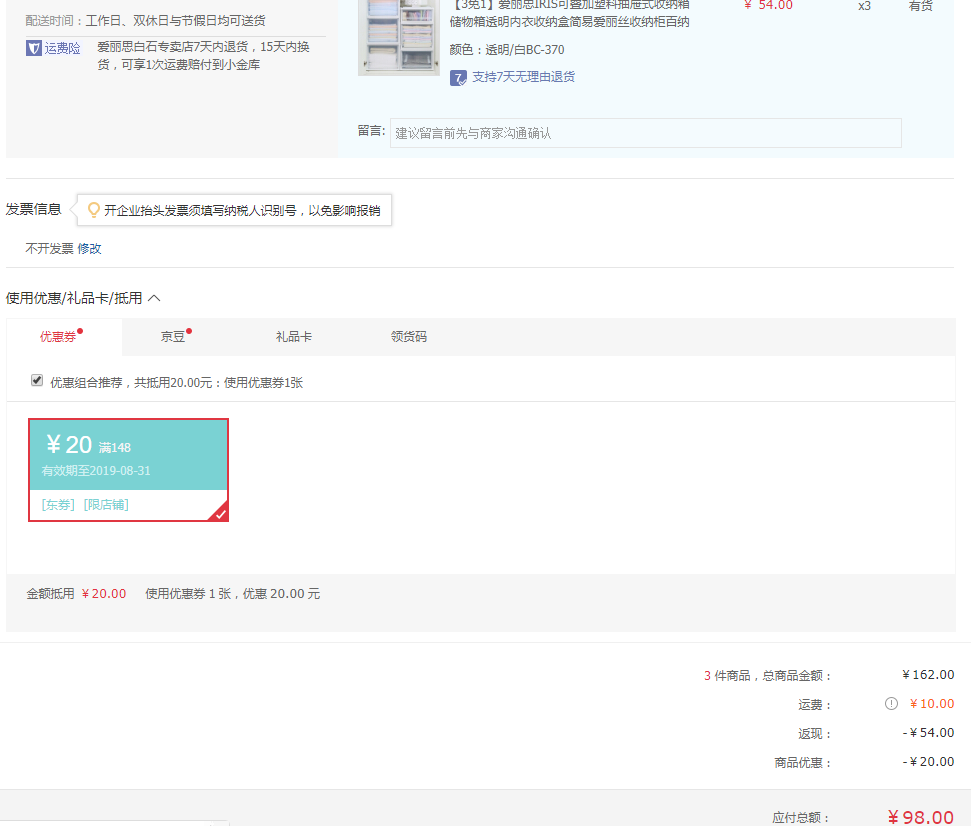This screenshot has width=971, height=826.
Task: Click the 修改 invoice link
Action: (89, 248)
